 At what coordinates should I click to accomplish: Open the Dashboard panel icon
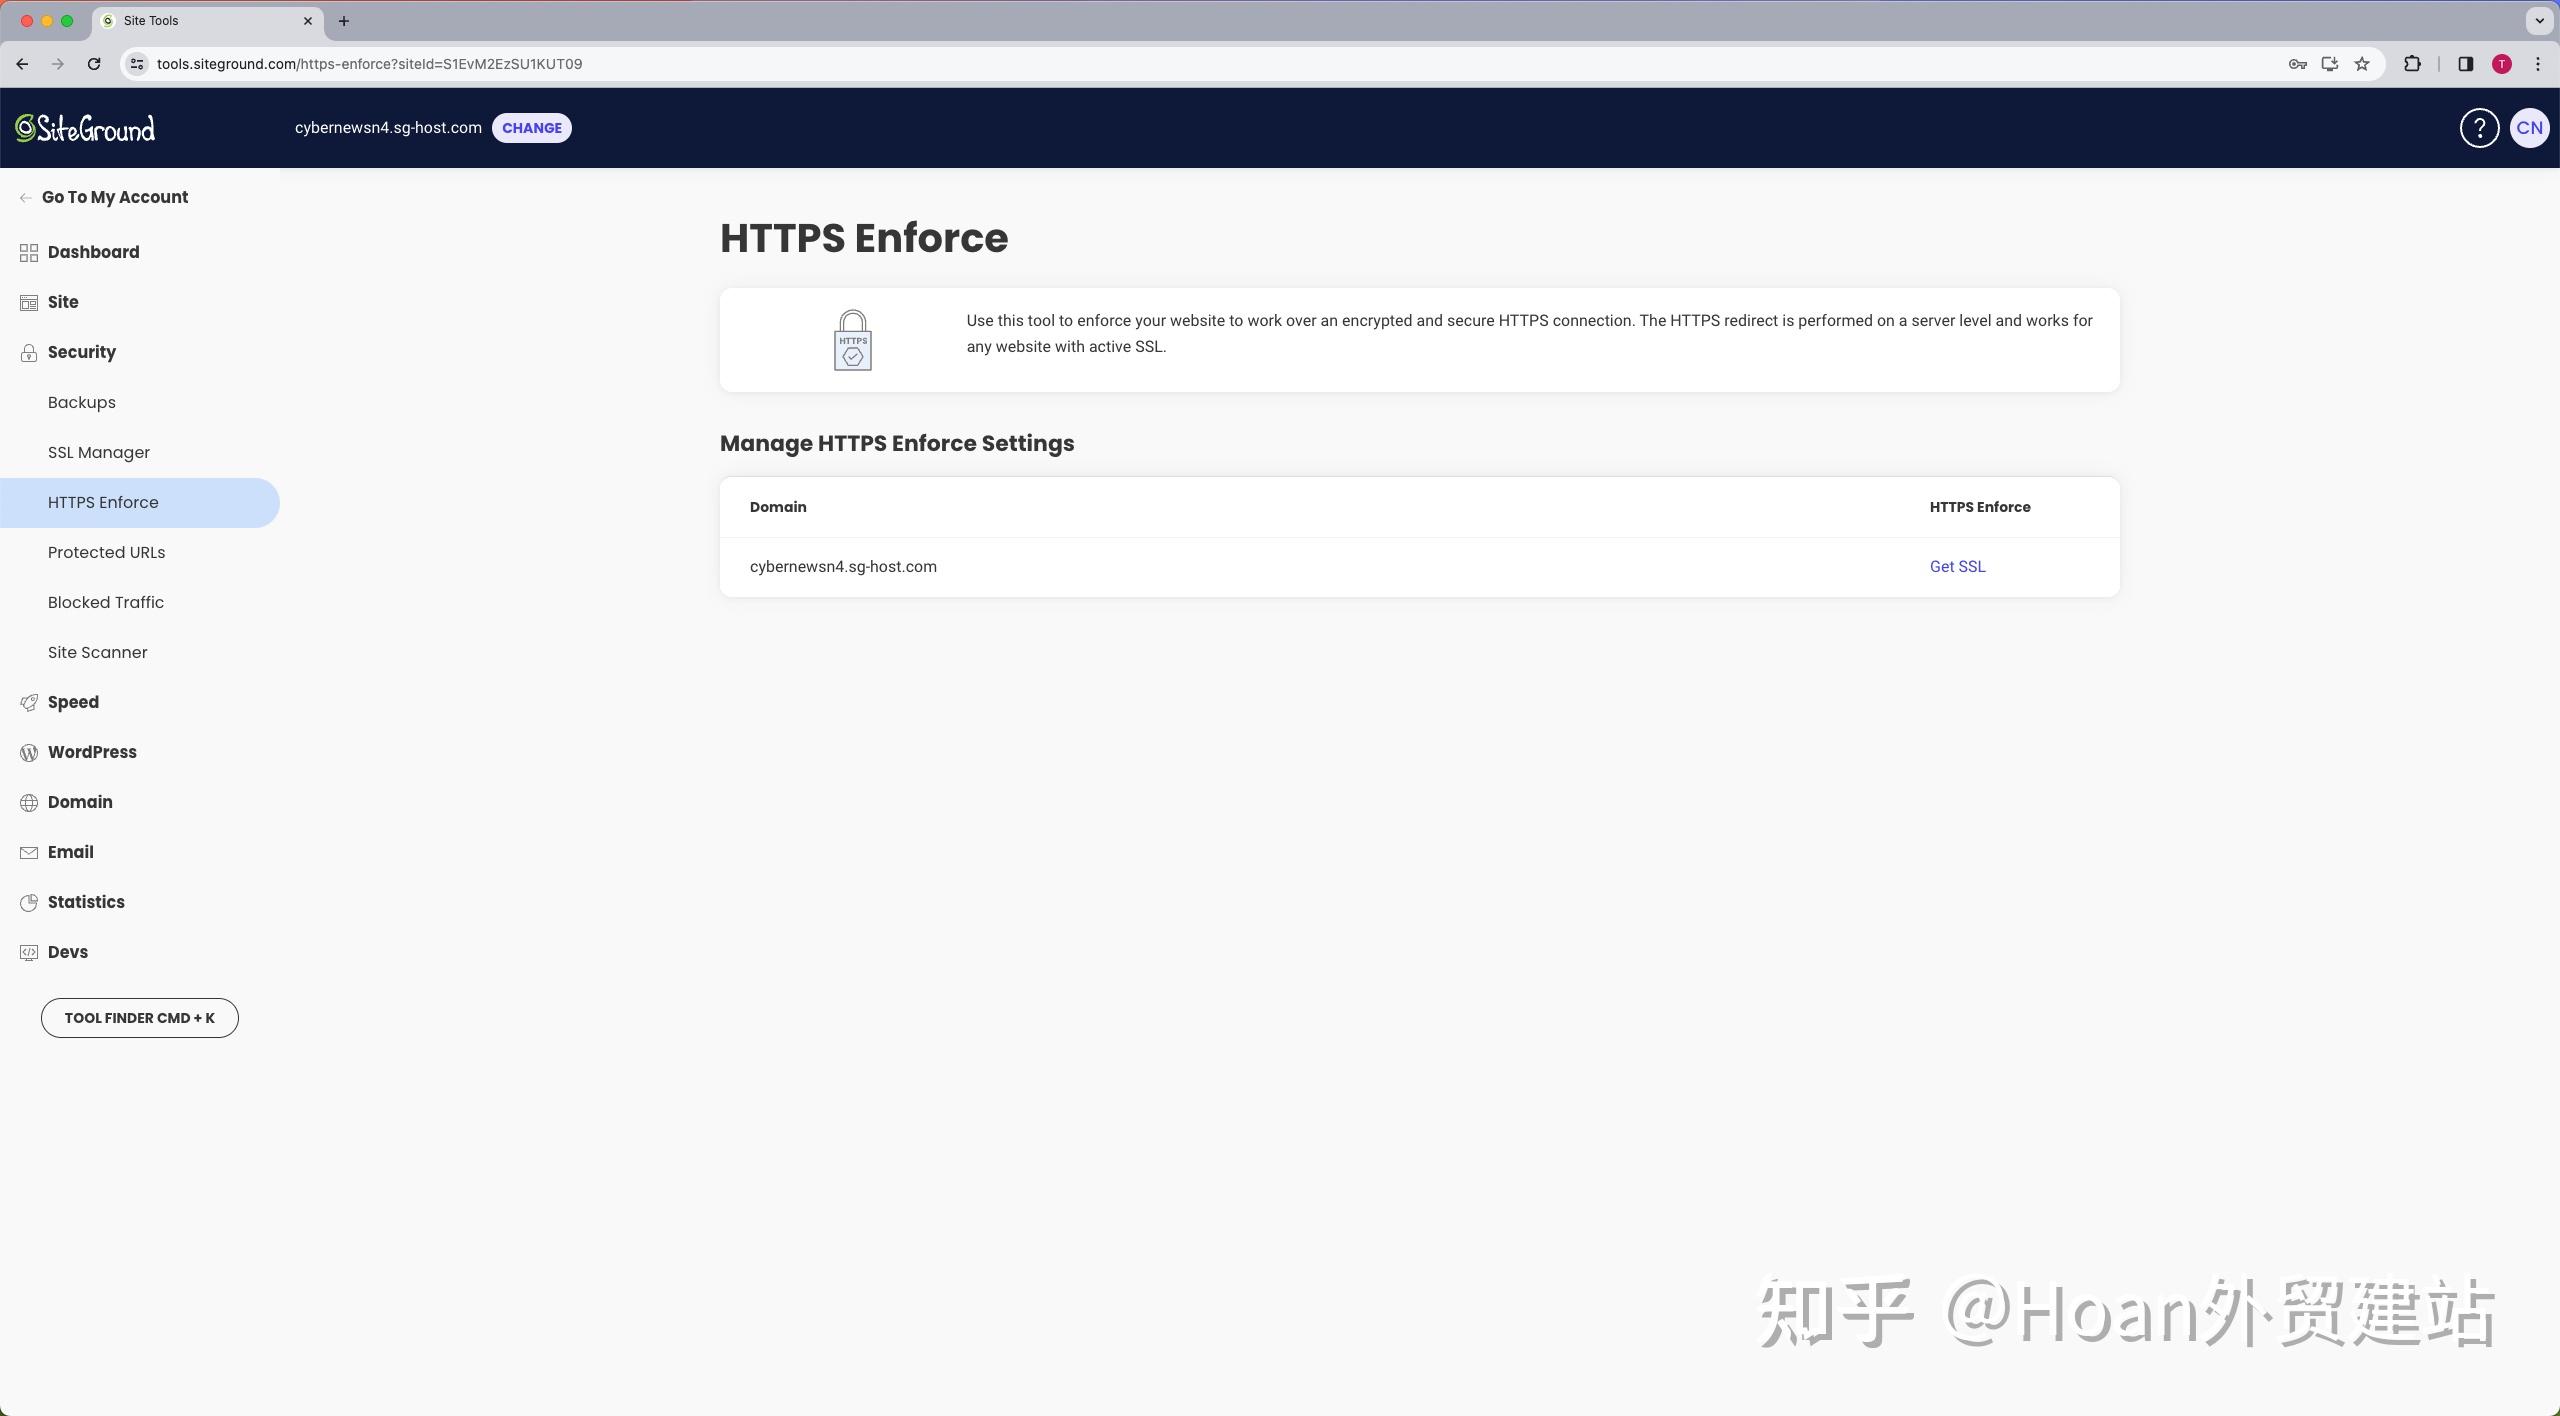[x=28, y=252]
